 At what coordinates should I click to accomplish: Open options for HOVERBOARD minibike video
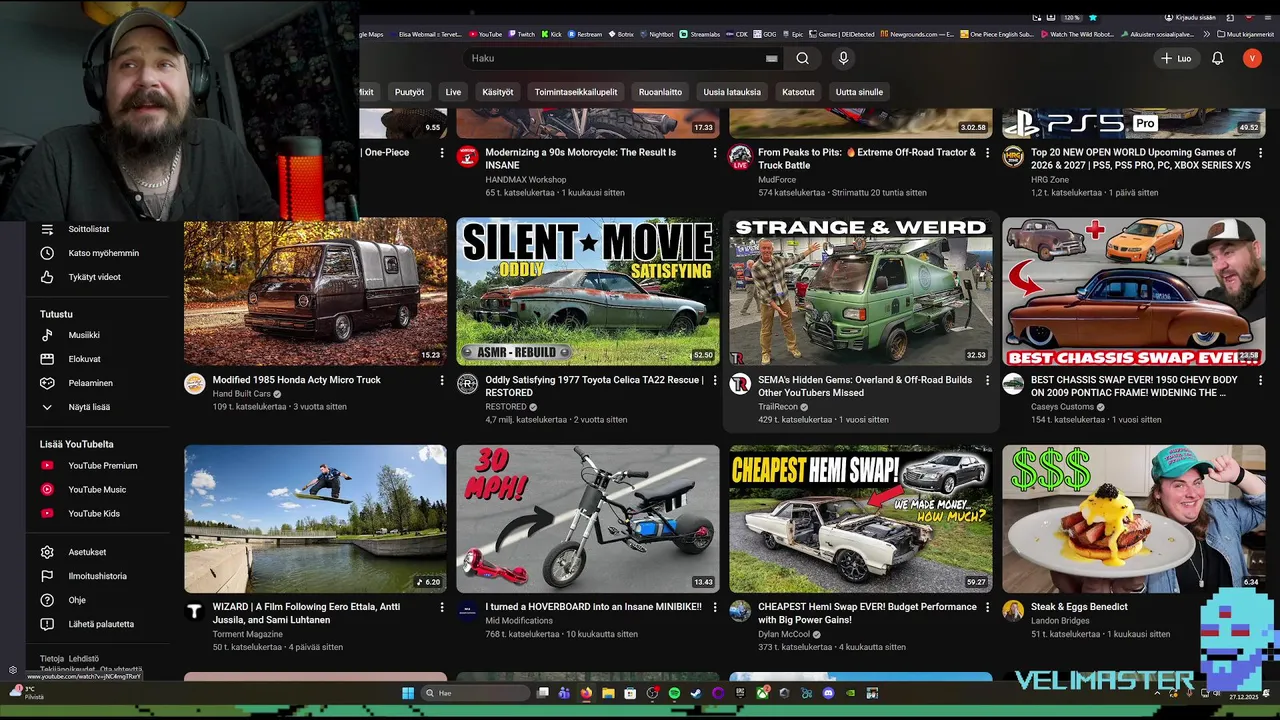coord(715,607)
